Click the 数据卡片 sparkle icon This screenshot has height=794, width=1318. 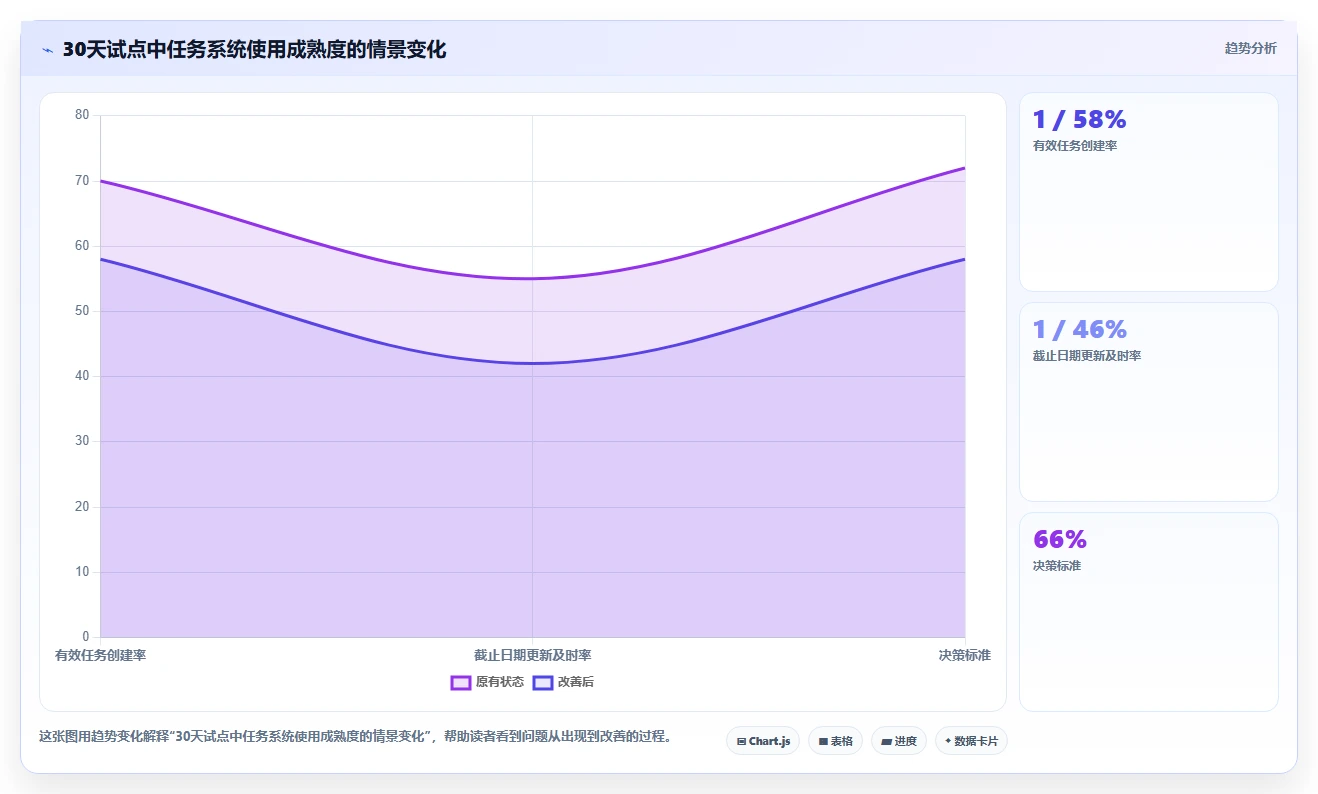[x=948, y=741]
